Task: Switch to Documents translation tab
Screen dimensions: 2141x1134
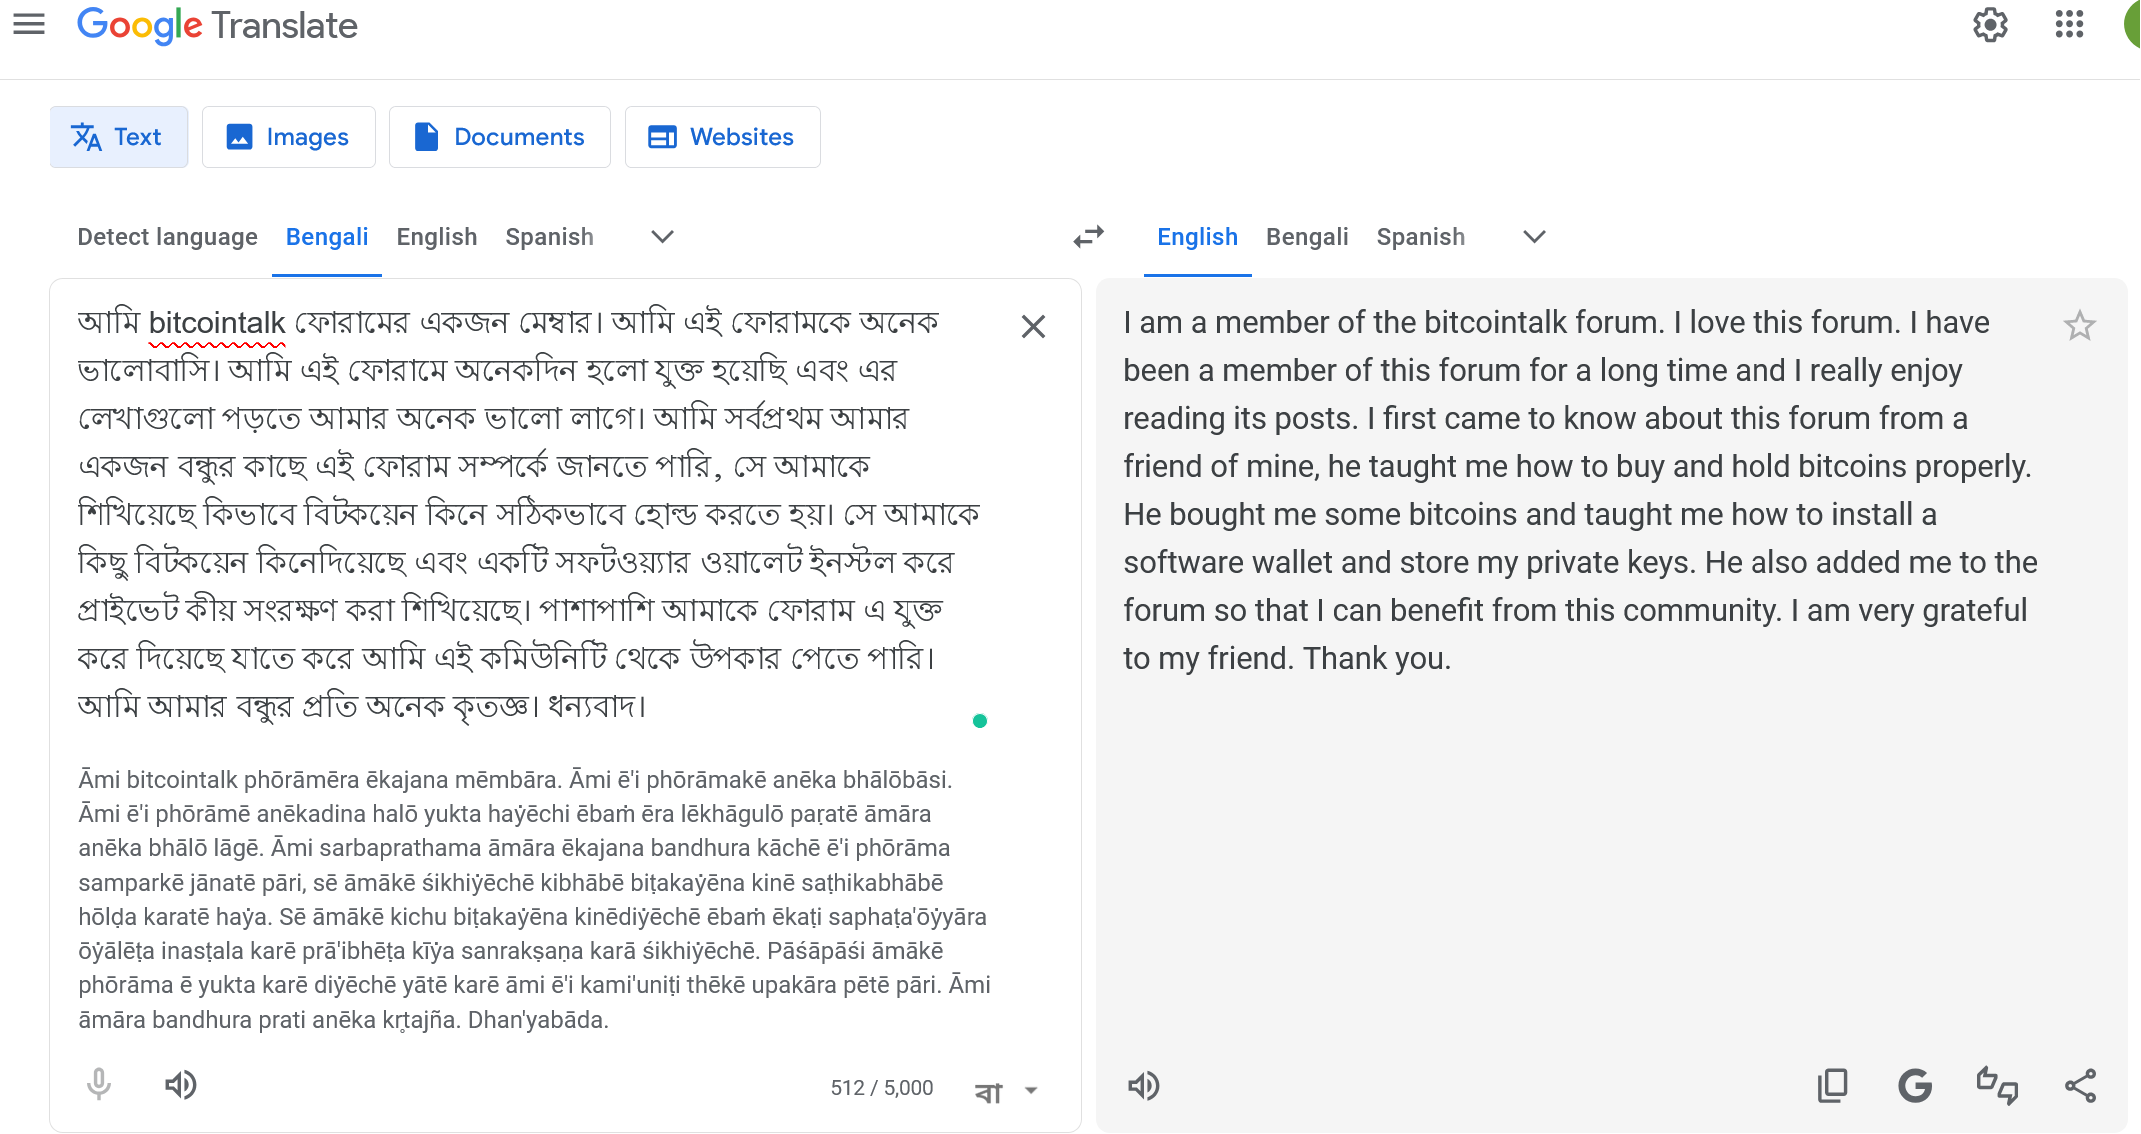Action: [499, 137]
